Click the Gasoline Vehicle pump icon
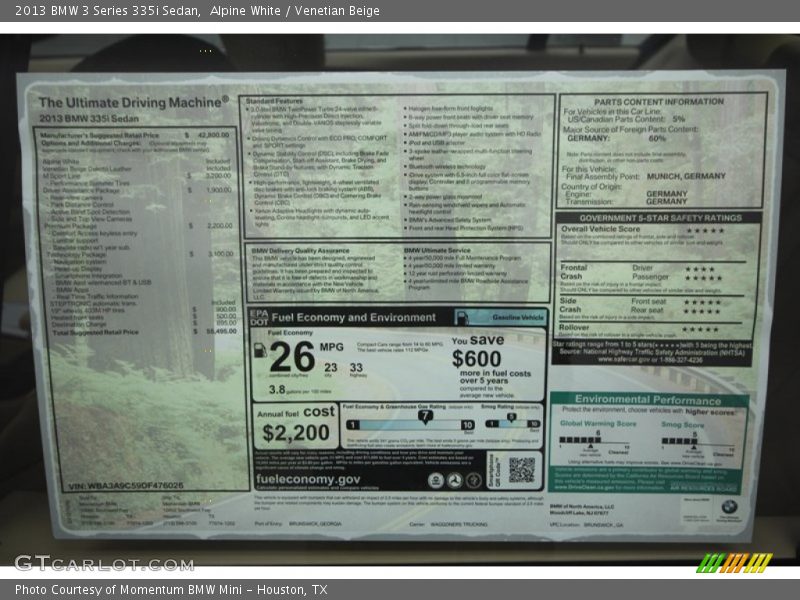 click(x=460, y=317)
